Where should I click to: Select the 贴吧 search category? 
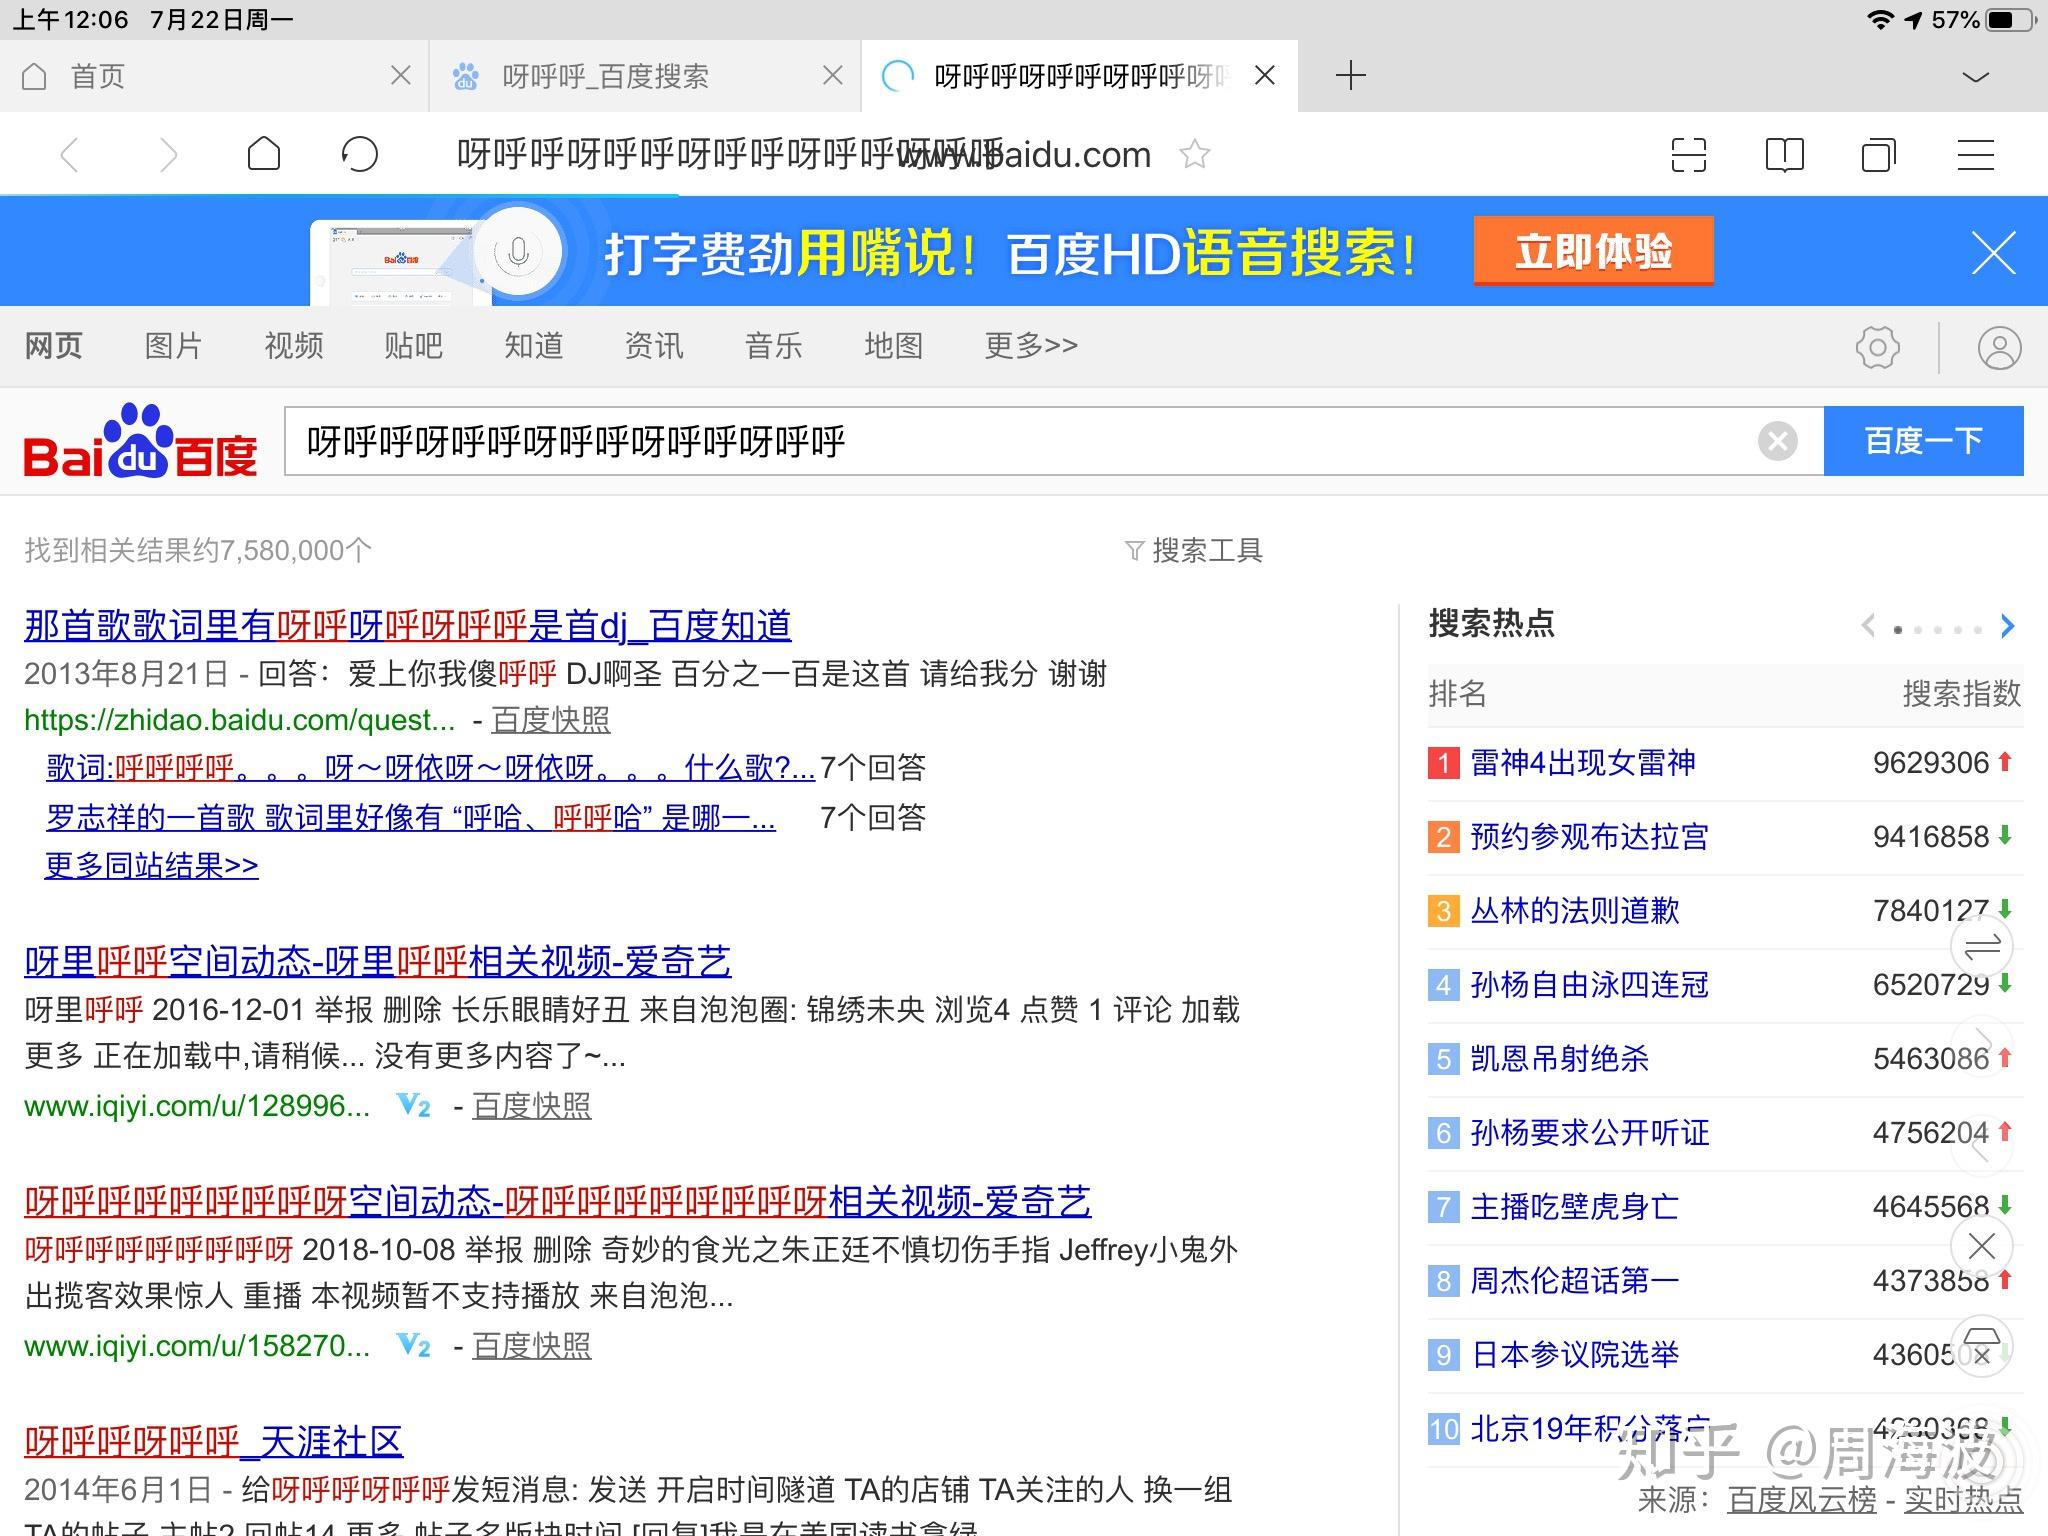click(x=414, y=346)
